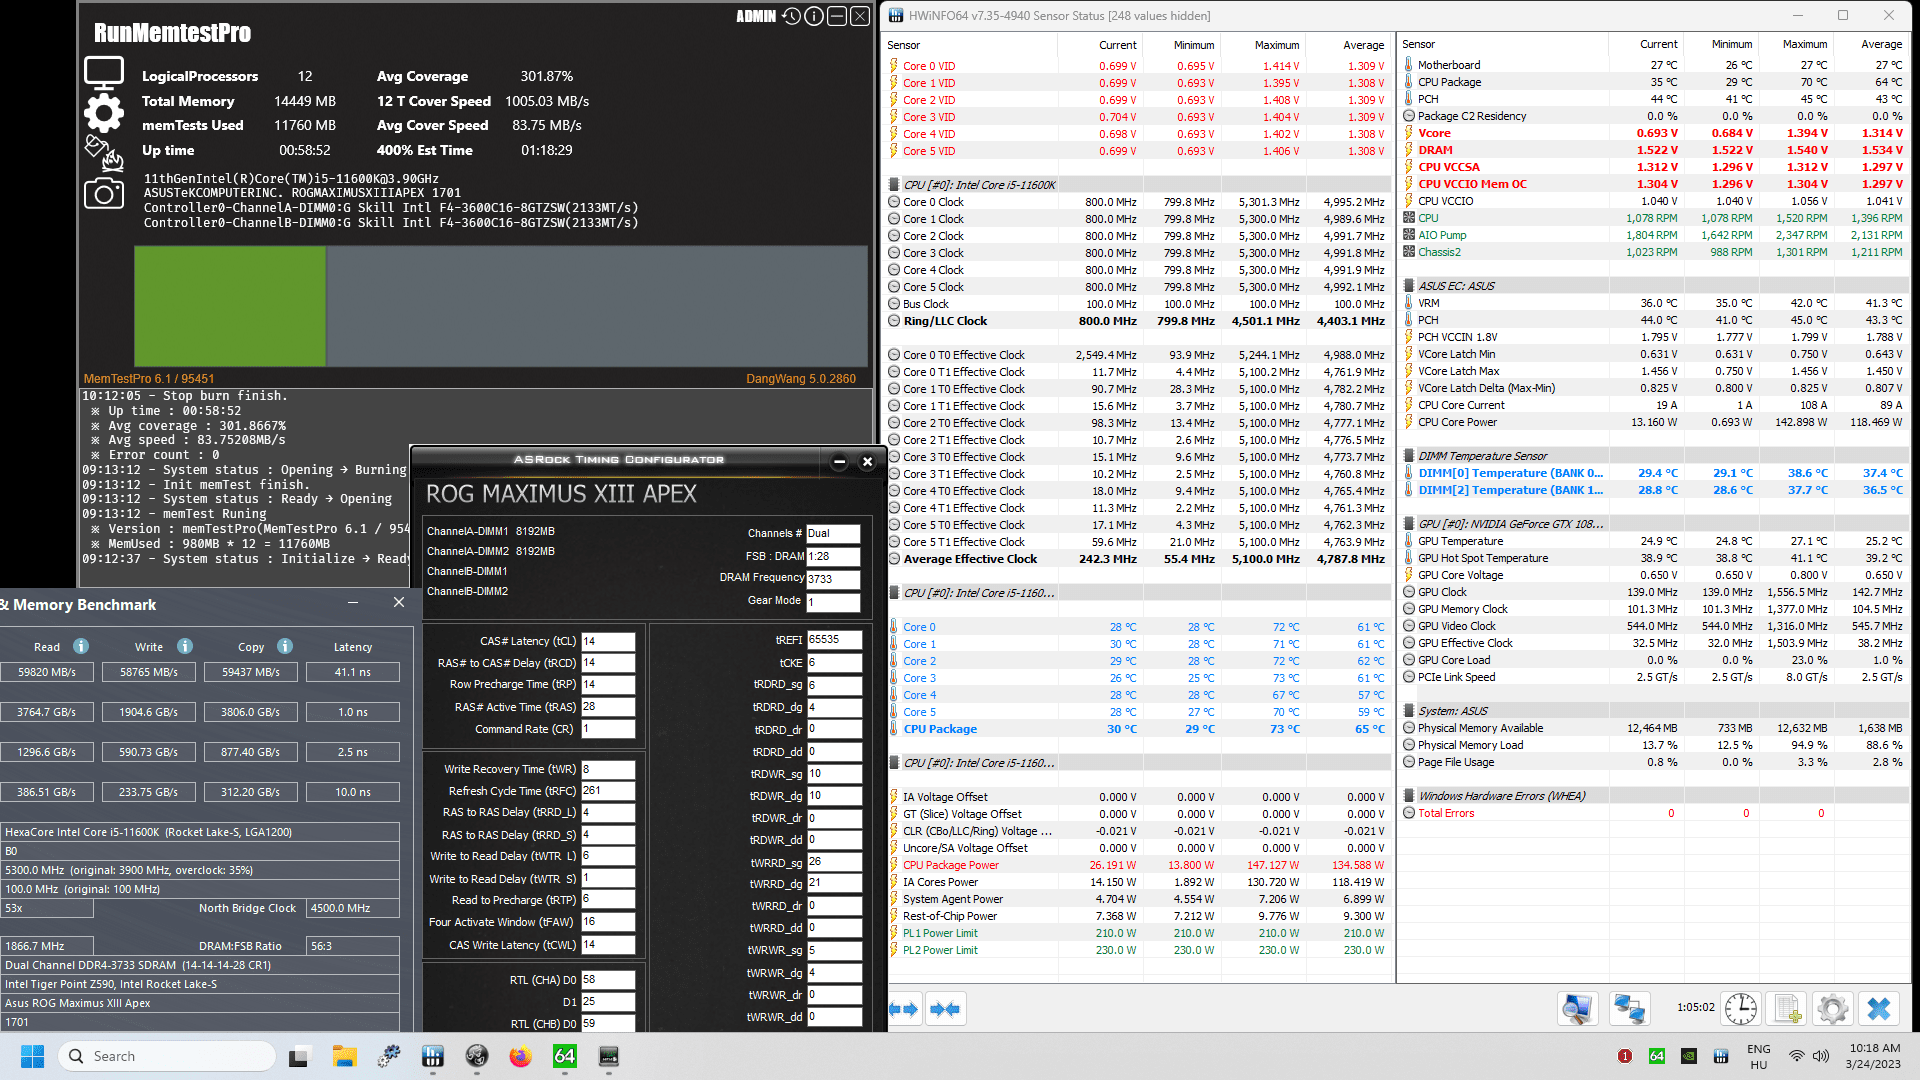Image resolution: width=1920 pixels, height=1080 pixels.
Task: Open Firefox from taskbar
Action: click(x=520, y=1056)
